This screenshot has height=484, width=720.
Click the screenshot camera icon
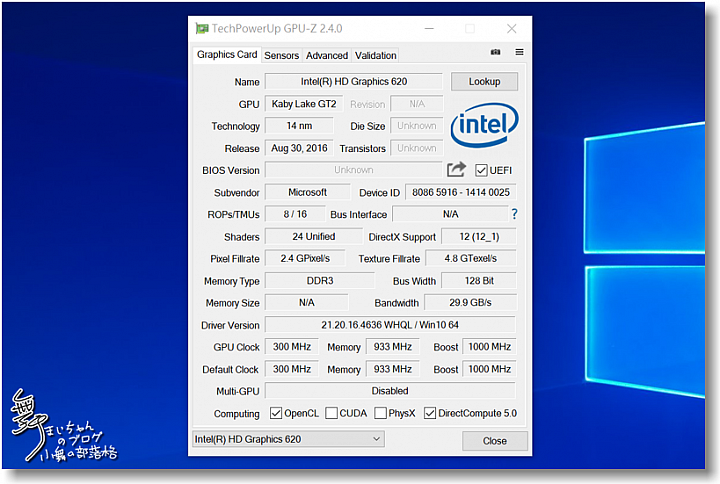pos(495,52)
